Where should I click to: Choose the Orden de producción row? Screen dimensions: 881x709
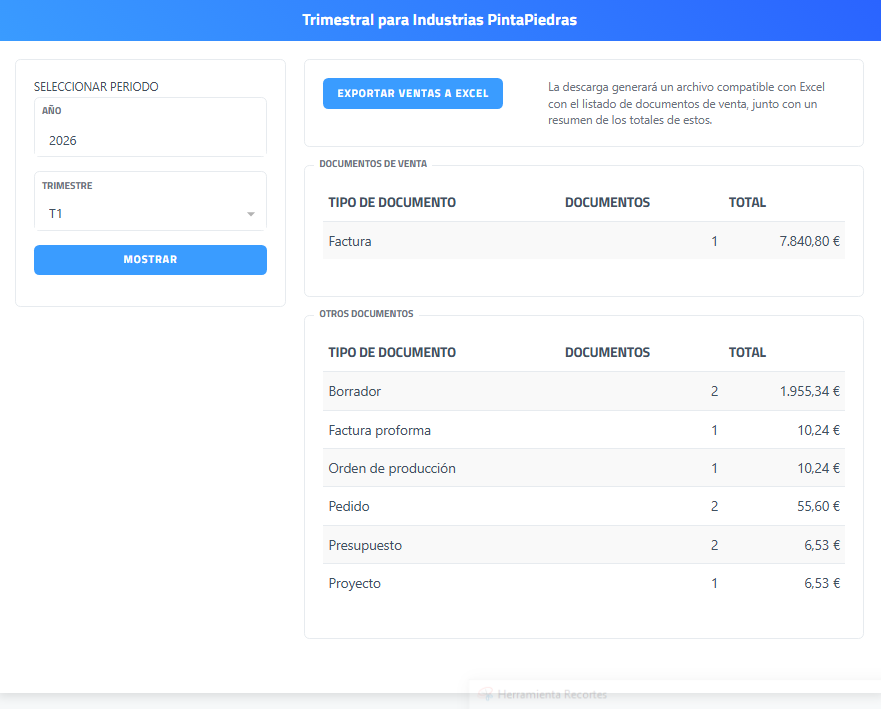(583, 468)
